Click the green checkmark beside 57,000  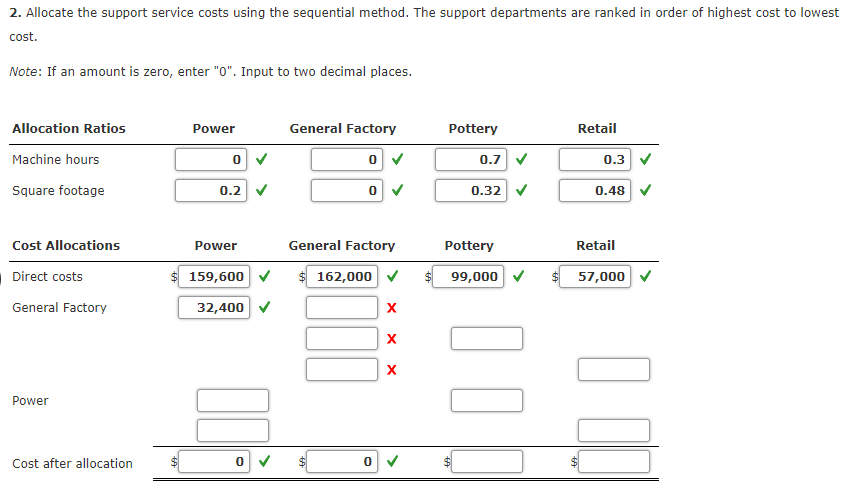click(645, 276)
